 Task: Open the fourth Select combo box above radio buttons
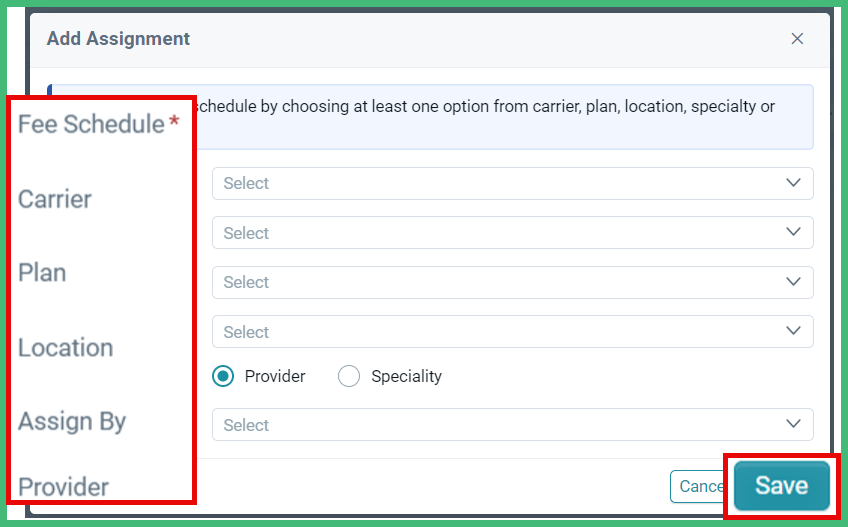click(512, 332)
